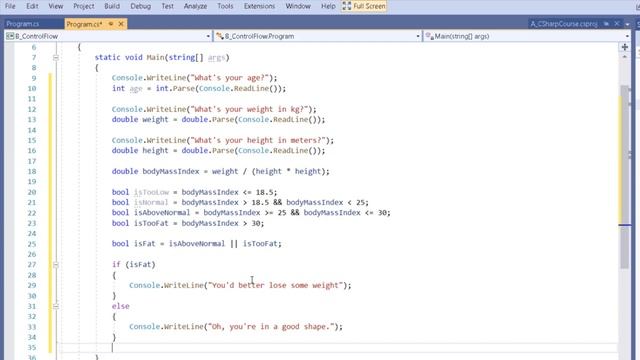Image resolution: width=640 pixels, height=360 pixels.
Task: Open the Extensions menu
Action: pos(259,6)
